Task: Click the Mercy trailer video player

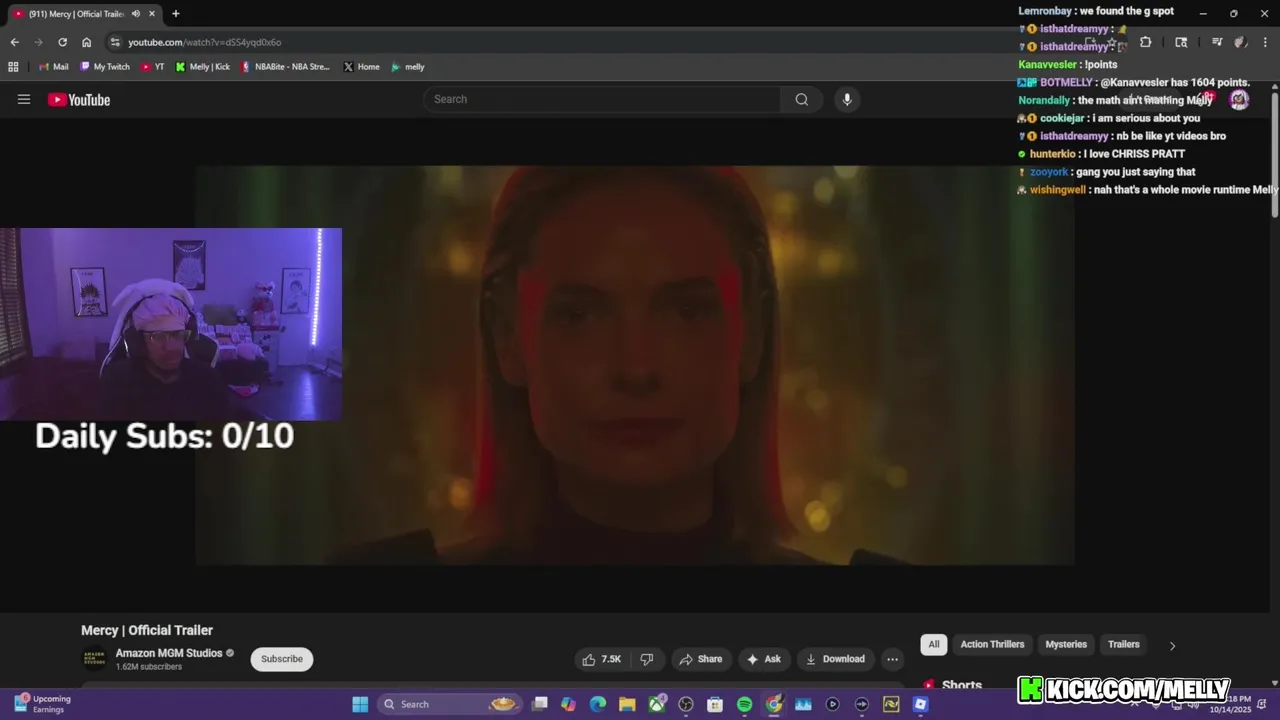Action: (x=635, y=365)
